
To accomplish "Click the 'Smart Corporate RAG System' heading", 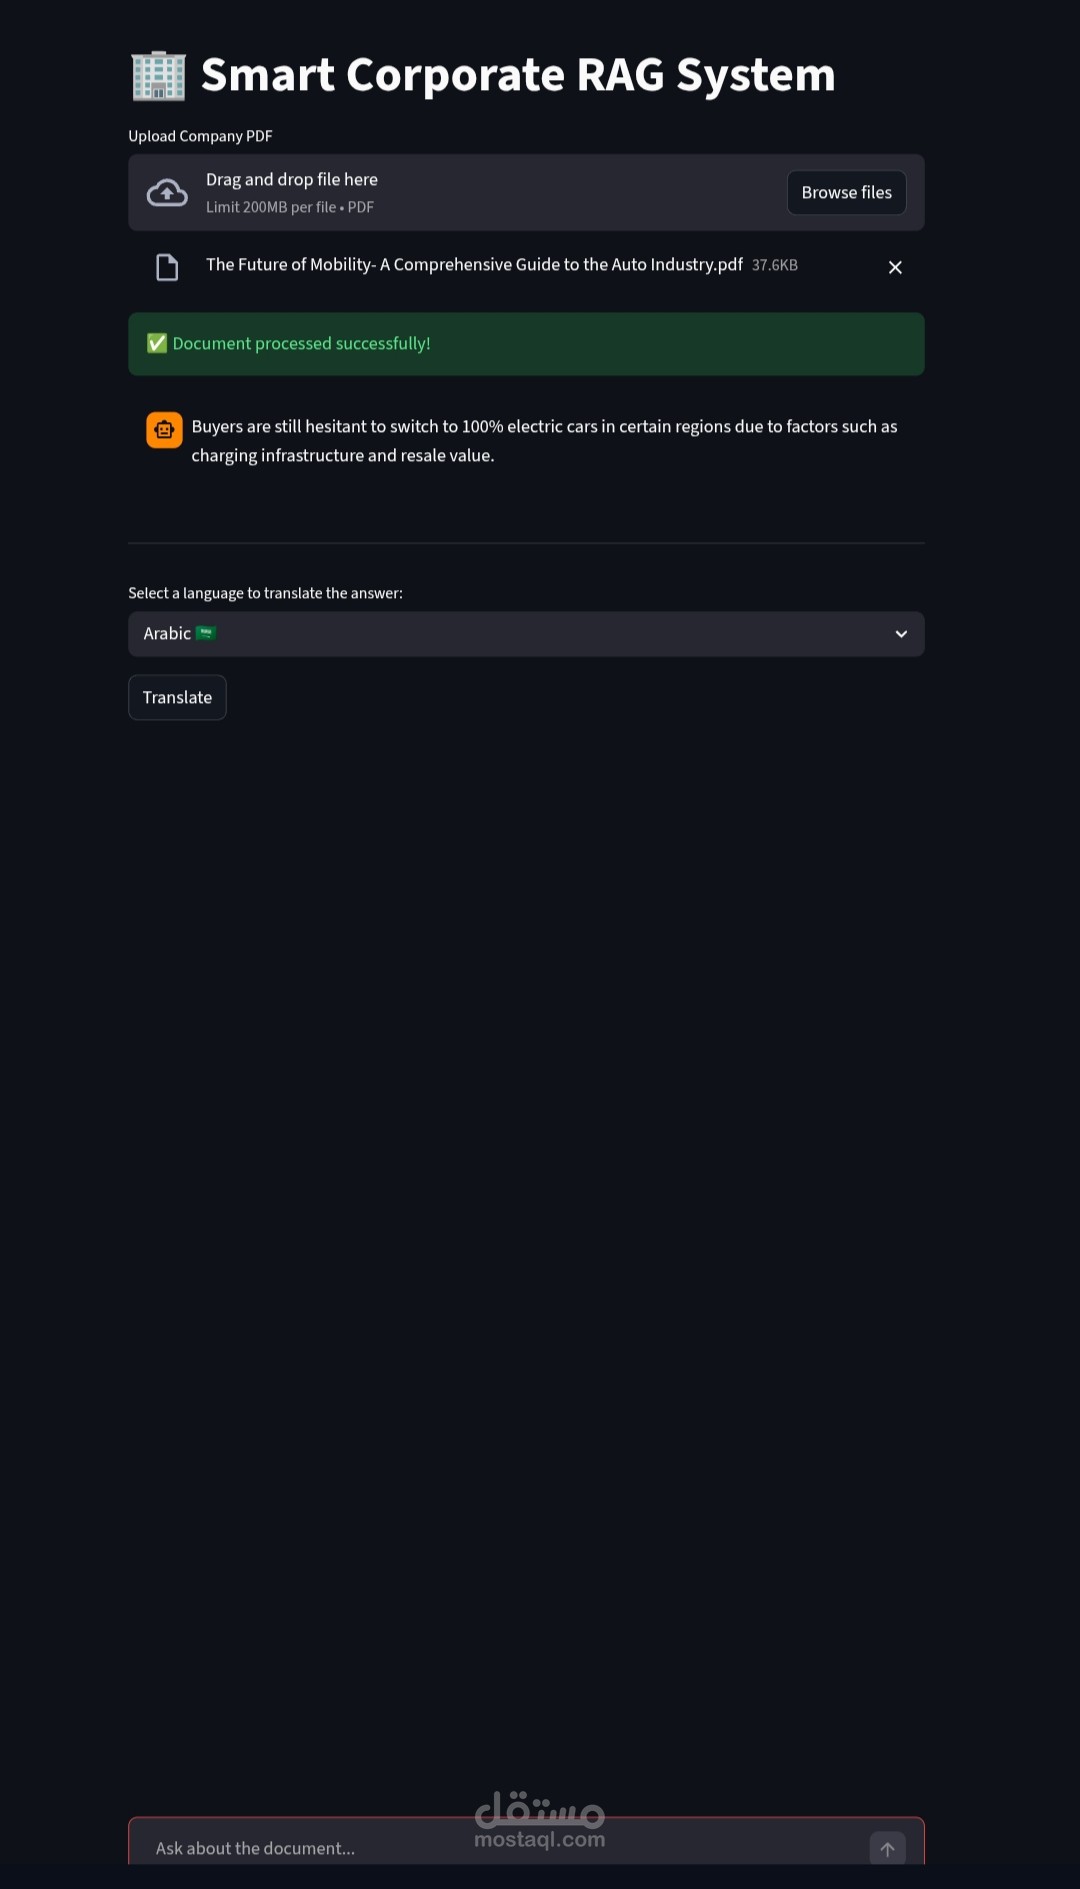I will point(518,76).
